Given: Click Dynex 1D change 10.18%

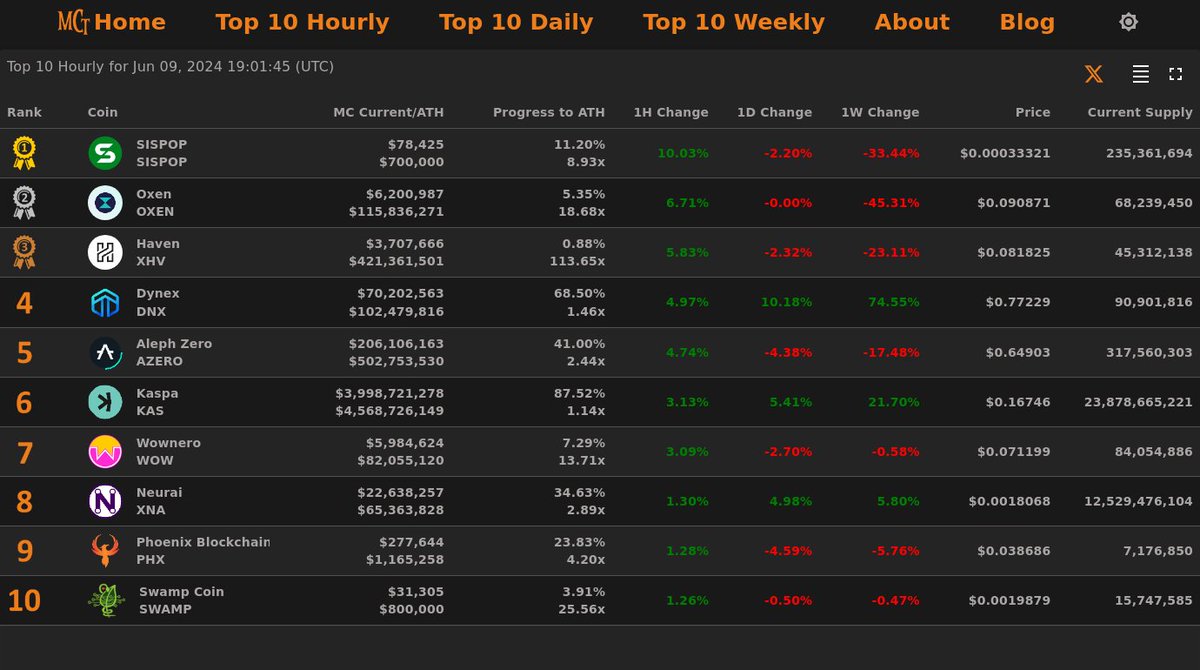Looking at the screenshot, I should click(x=786, y=303).
